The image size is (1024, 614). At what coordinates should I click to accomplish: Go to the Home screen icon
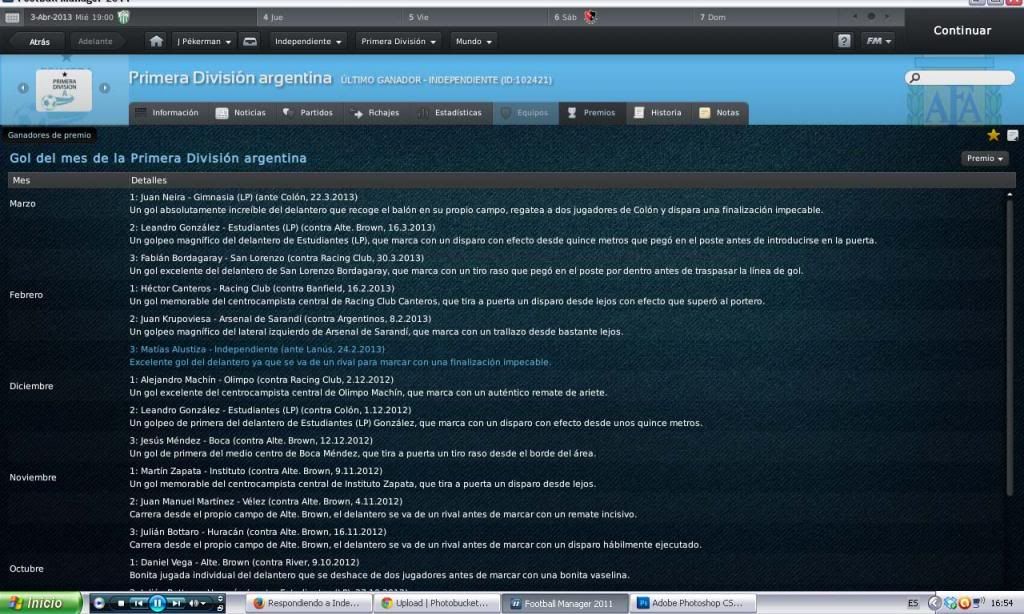(x=156, y=41)
